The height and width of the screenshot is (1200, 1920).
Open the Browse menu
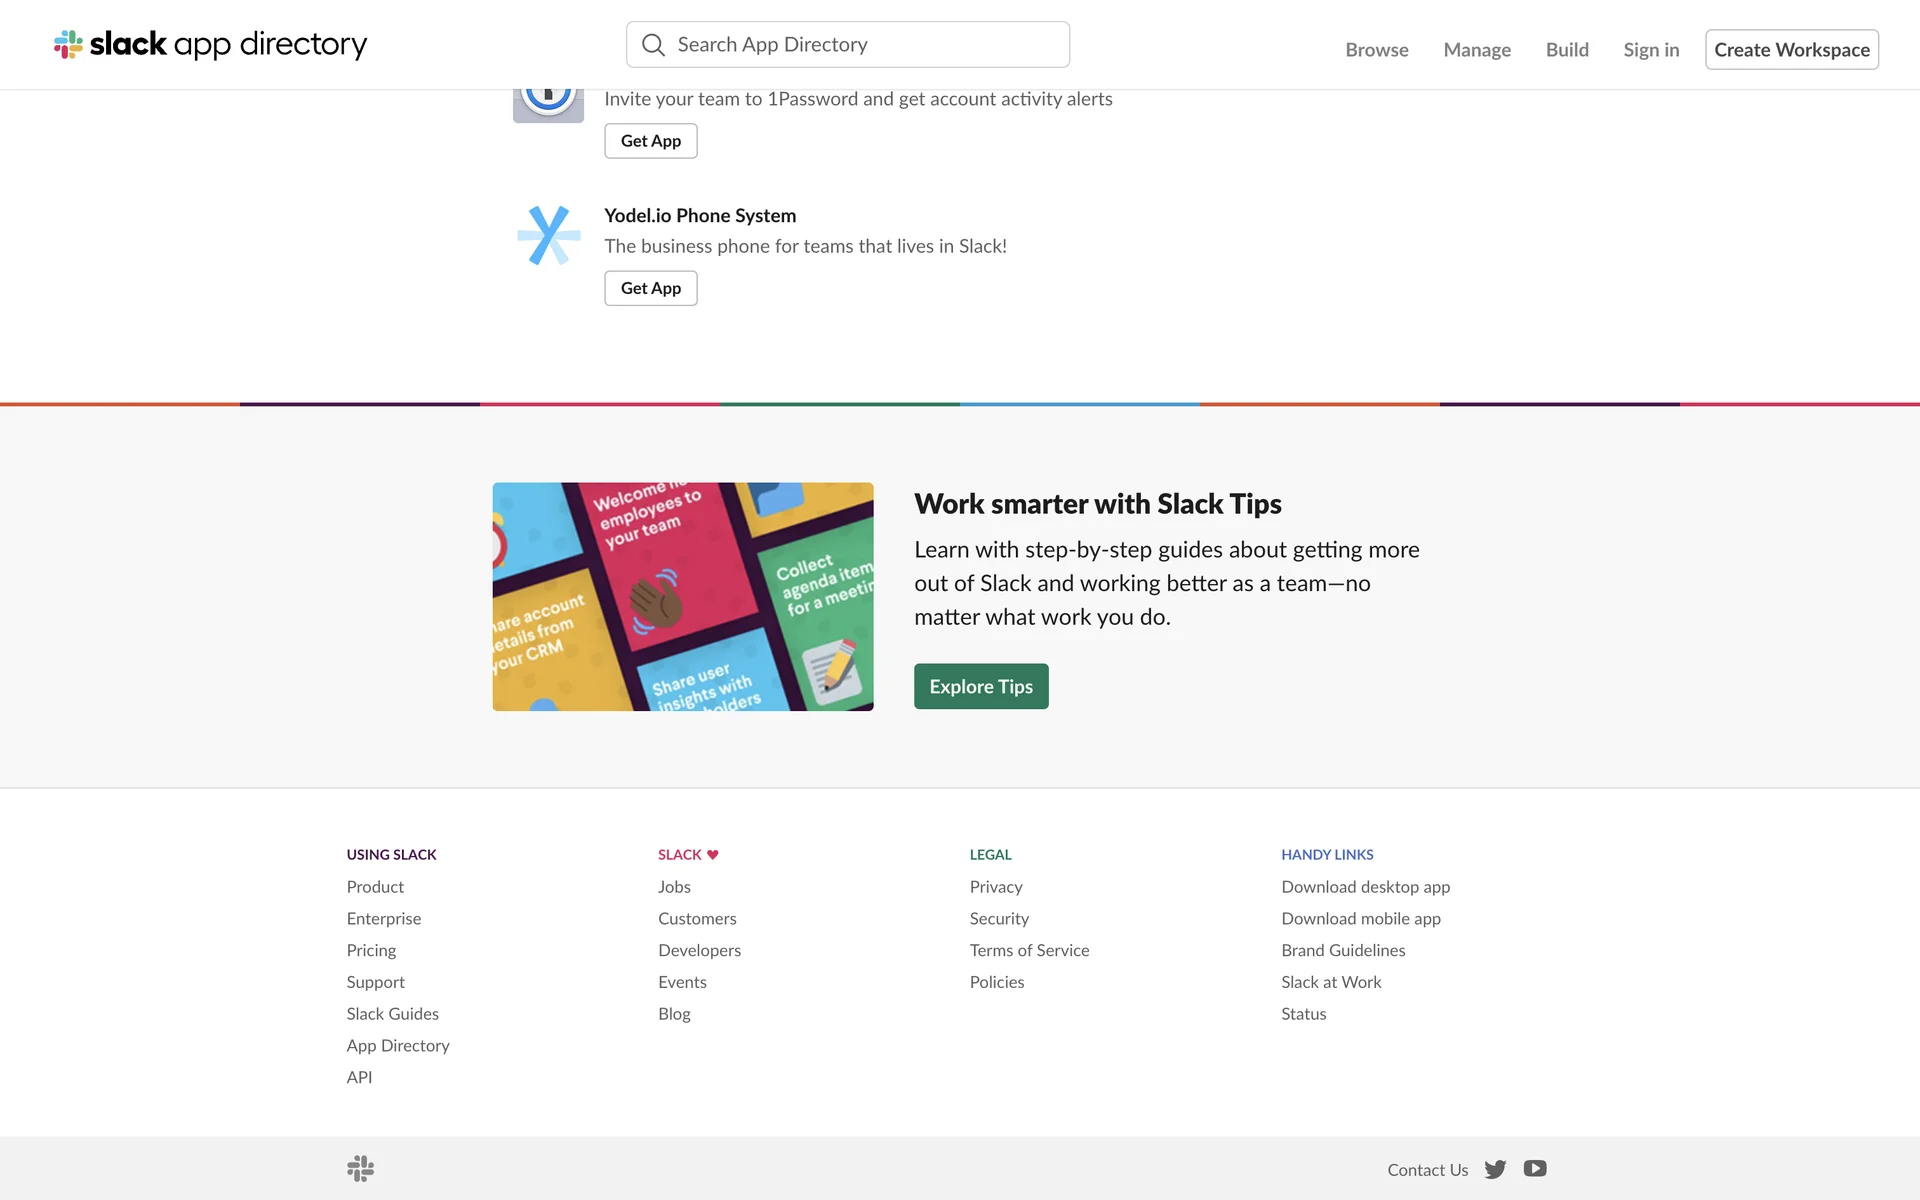tap(1376, 50)
